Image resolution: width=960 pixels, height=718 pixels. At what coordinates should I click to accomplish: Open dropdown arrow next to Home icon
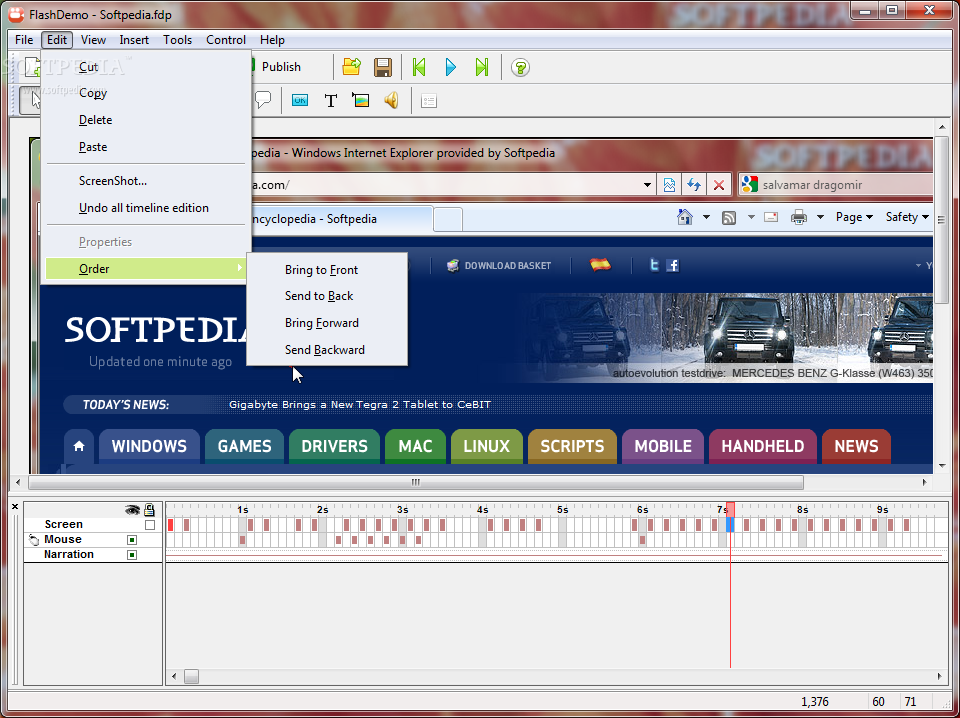tap(706, 217)
